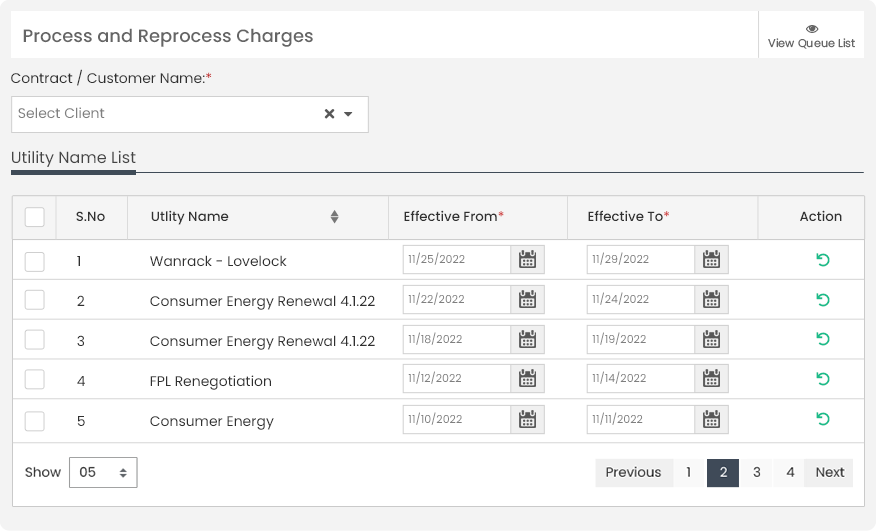Check the row 3 Consumer Energy Renewal checkbox

pos(35,340)
